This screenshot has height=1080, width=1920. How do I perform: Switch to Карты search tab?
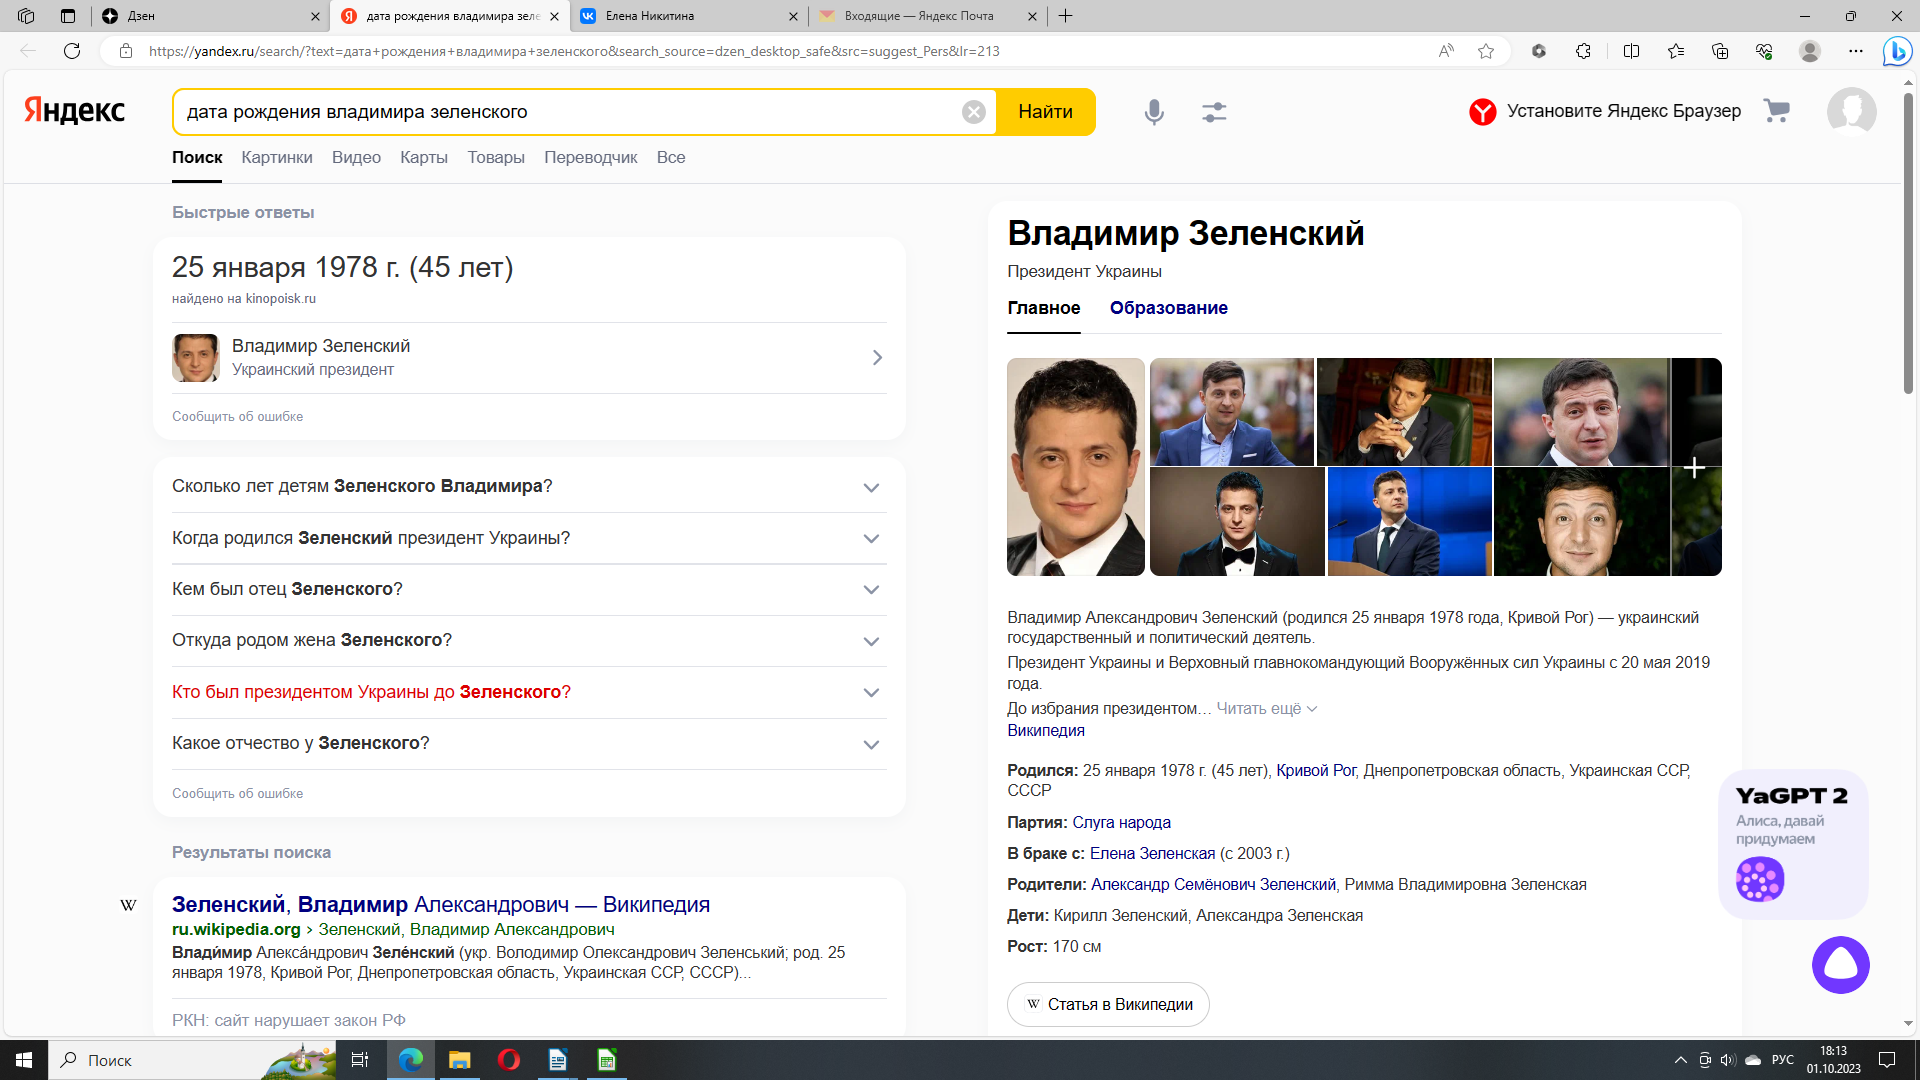(x=424, y=158)
